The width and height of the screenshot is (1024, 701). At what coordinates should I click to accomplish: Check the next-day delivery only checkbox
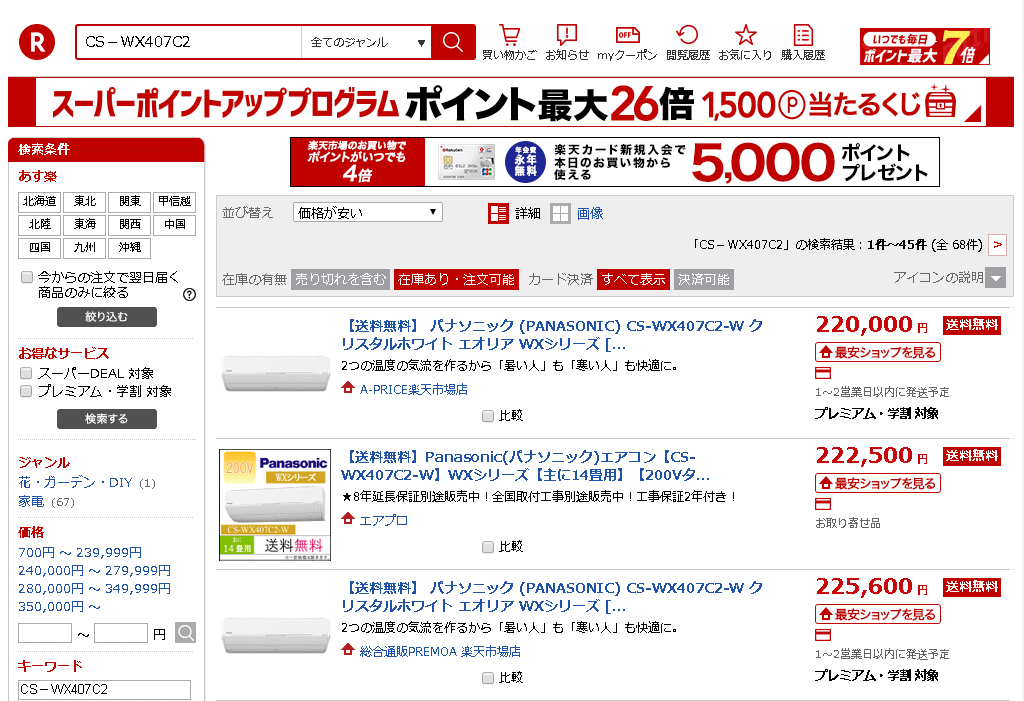tap(27, 277)
